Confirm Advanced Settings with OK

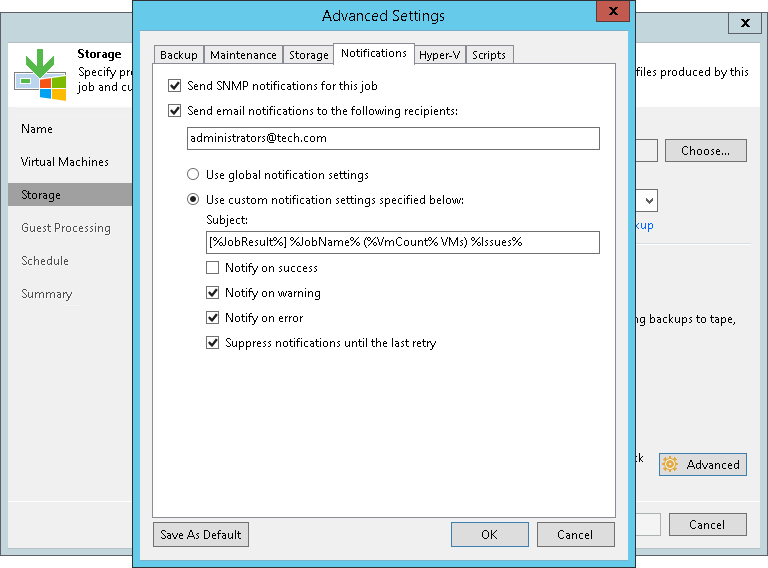point(489,535)
